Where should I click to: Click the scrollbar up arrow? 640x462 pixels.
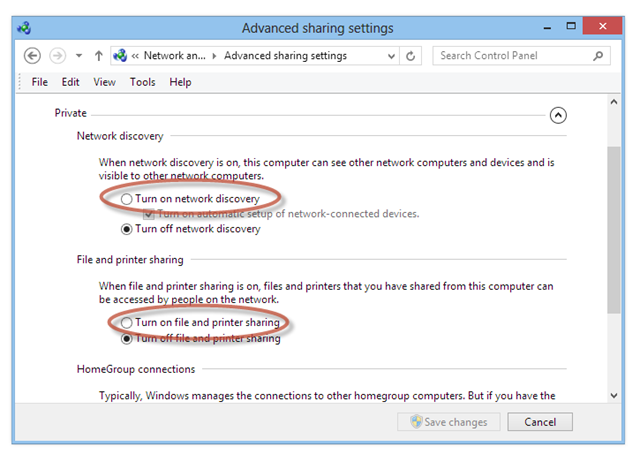(613, 102)
